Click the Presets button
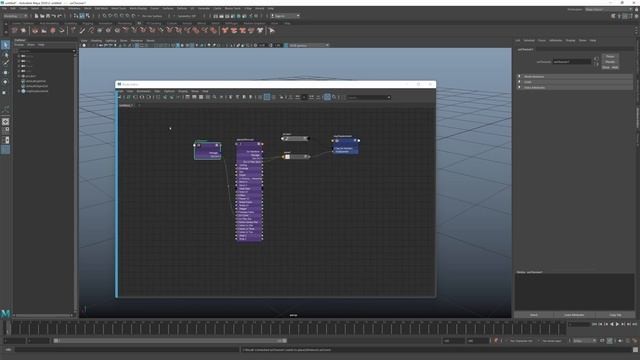Image resolution: width=640 pixels, height=360 pixels. [610, 62]
